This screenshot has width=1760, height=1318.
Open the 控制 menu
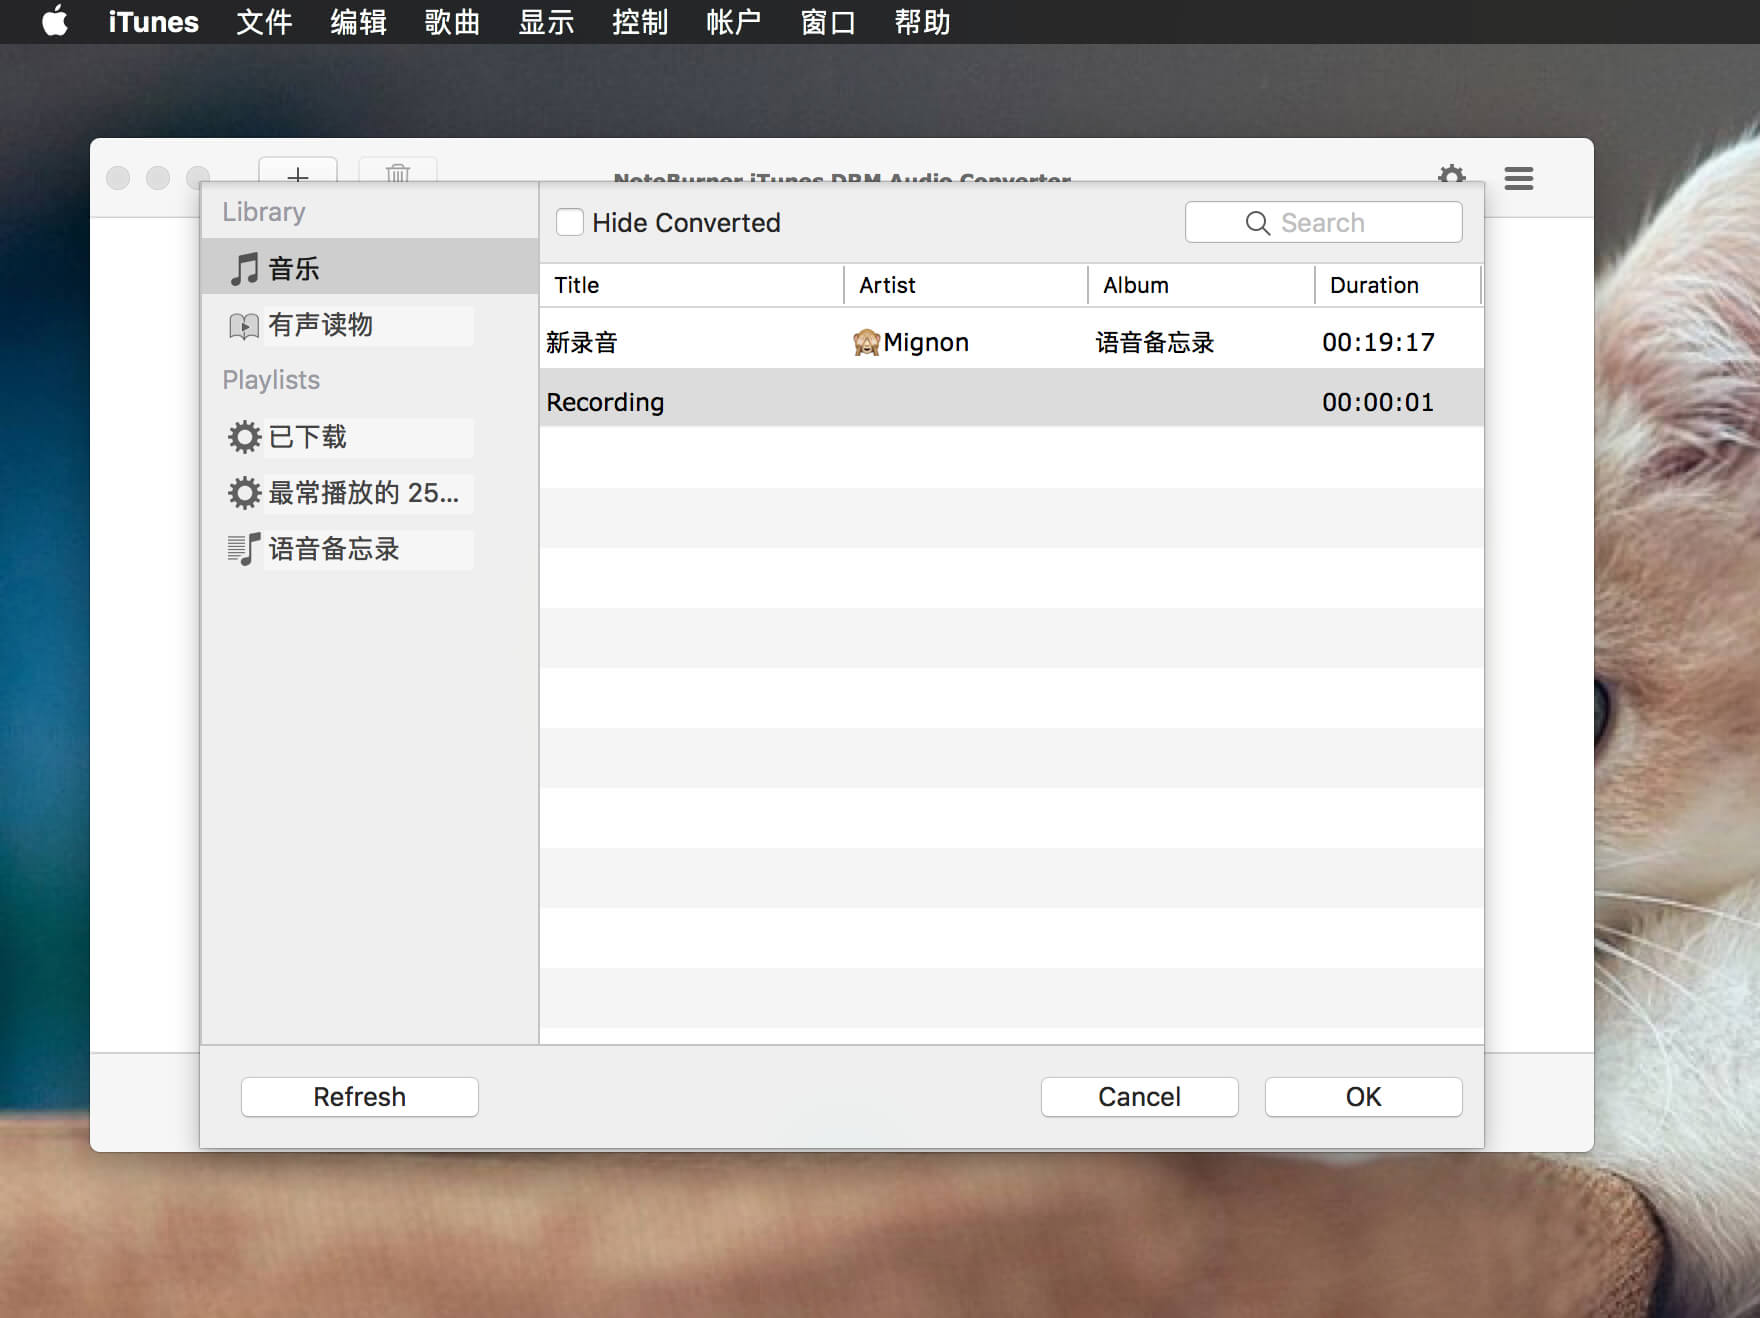(x=640, y=21)
